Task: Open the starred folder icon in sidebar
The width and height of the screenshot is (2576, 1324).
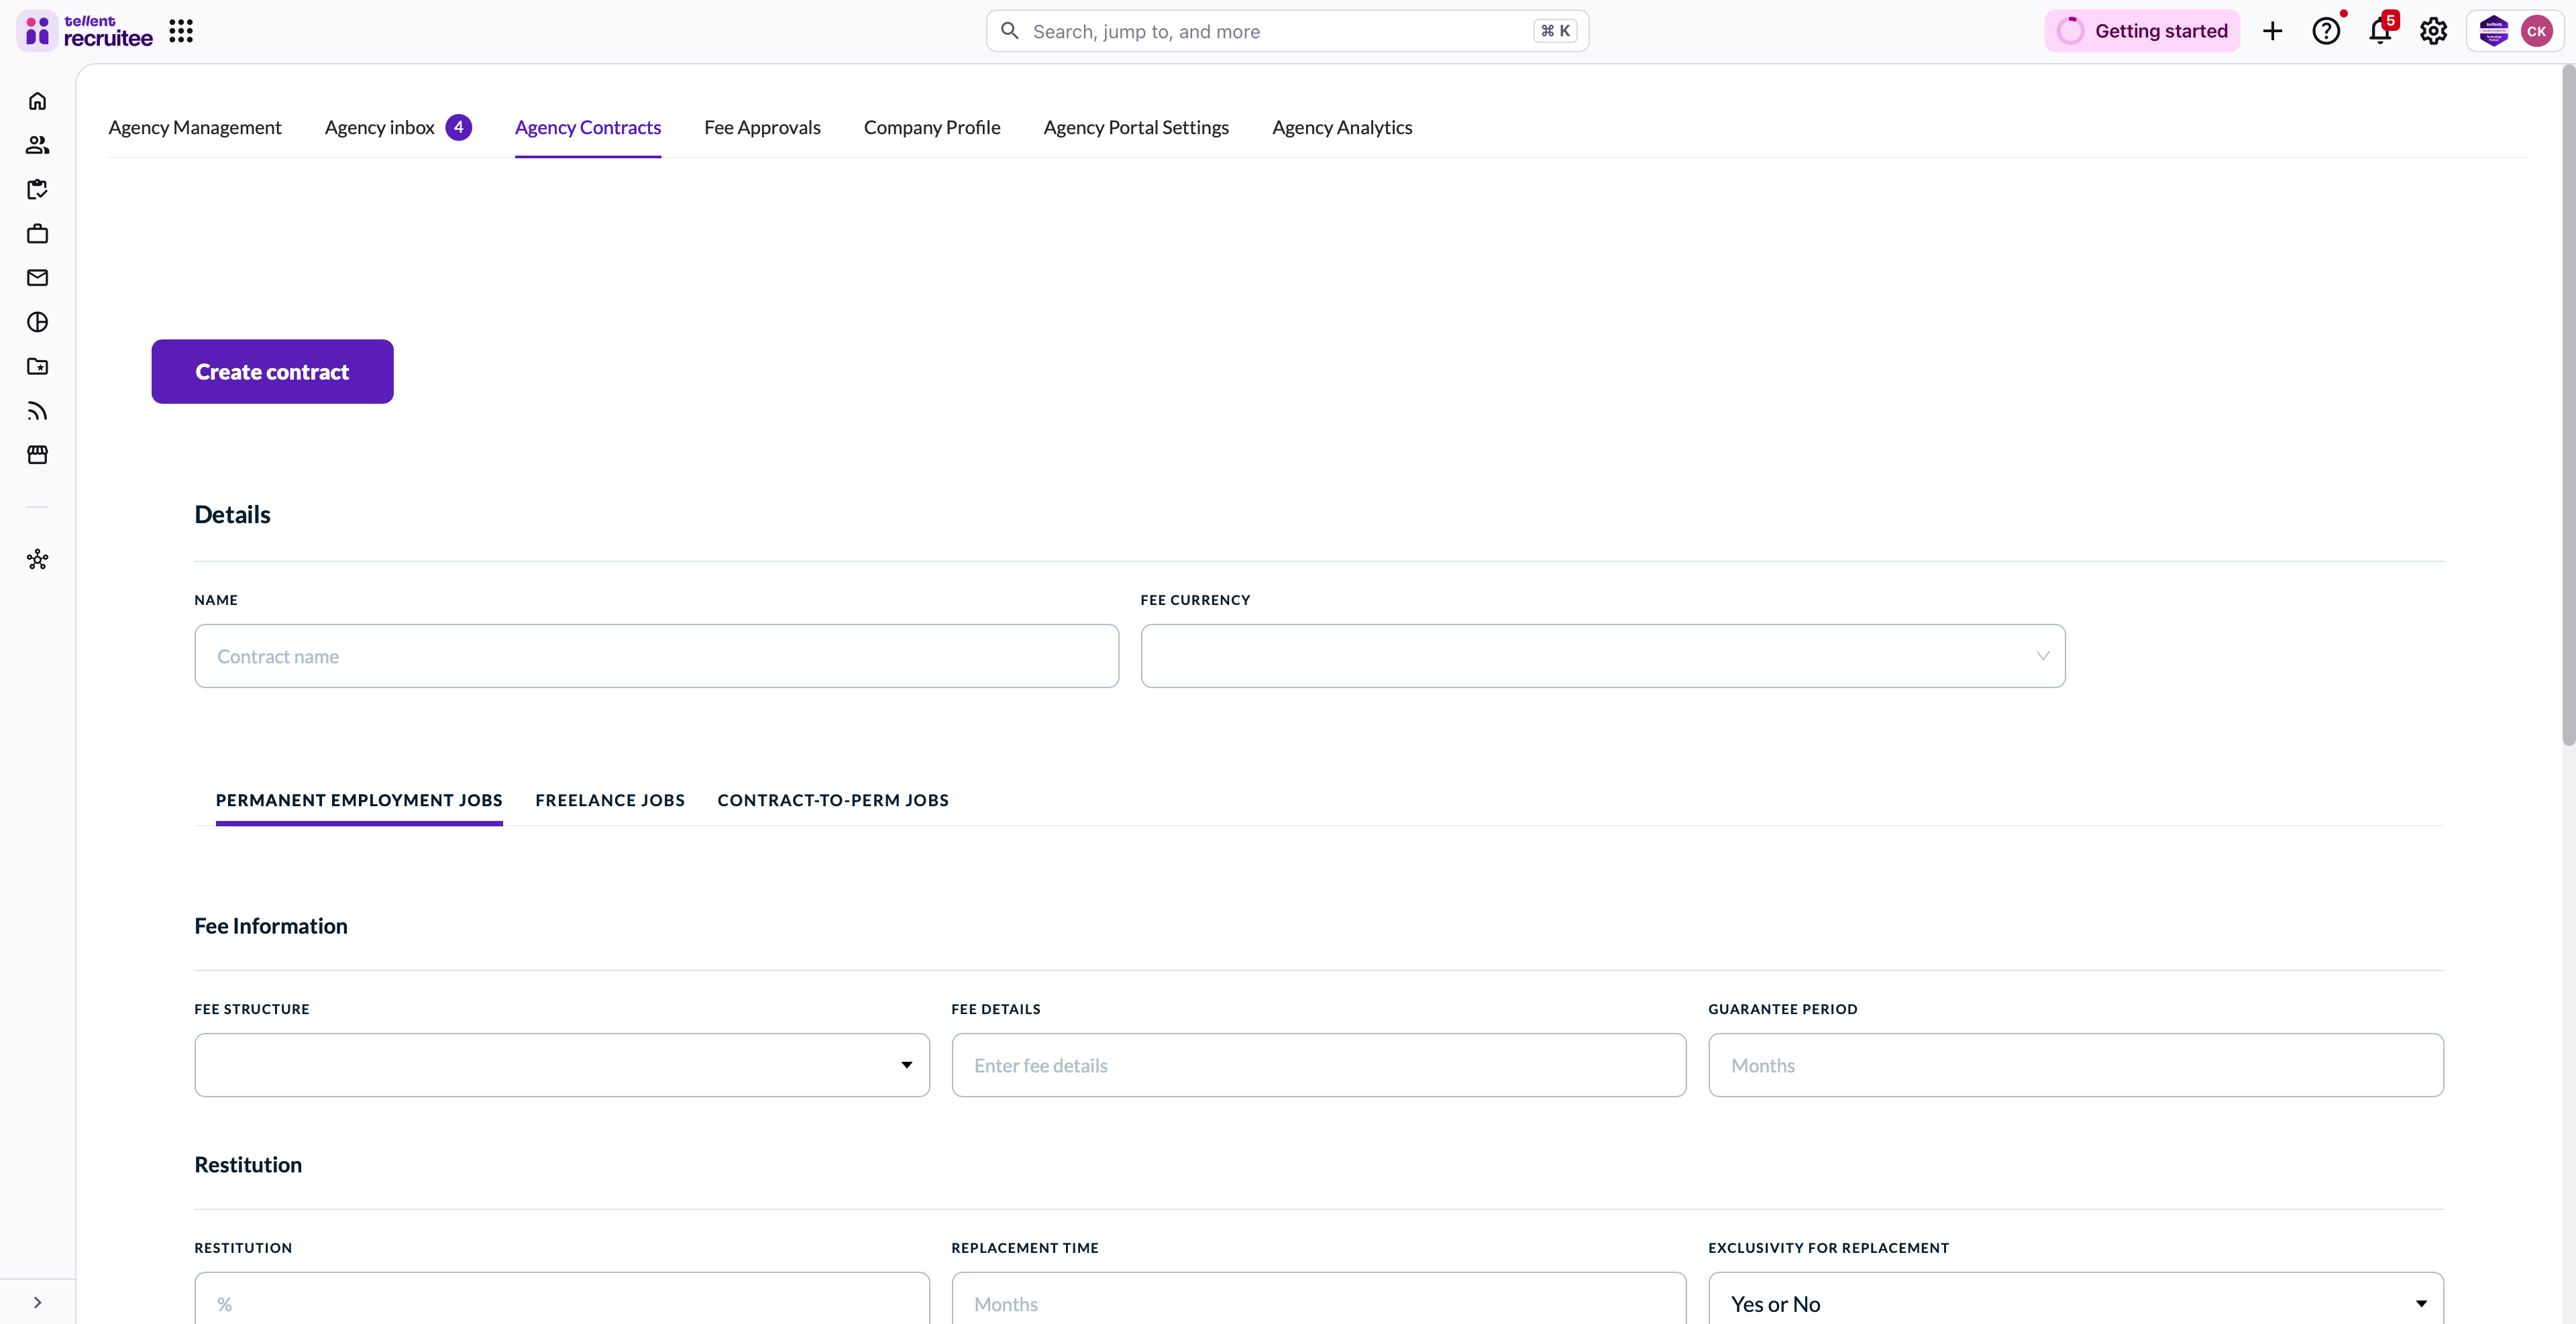Action: coord(38,366)
